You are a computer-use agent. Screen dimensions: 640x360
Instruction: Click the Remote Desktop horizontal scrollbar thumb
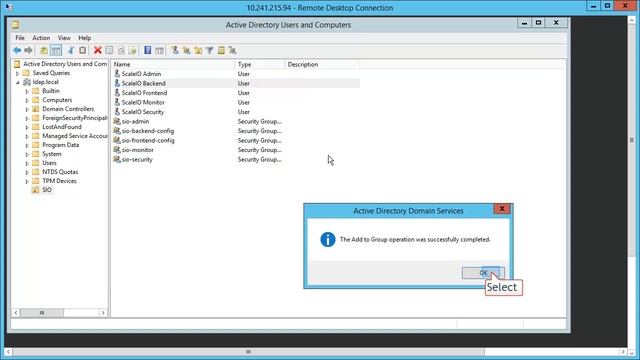pos(249,352)
